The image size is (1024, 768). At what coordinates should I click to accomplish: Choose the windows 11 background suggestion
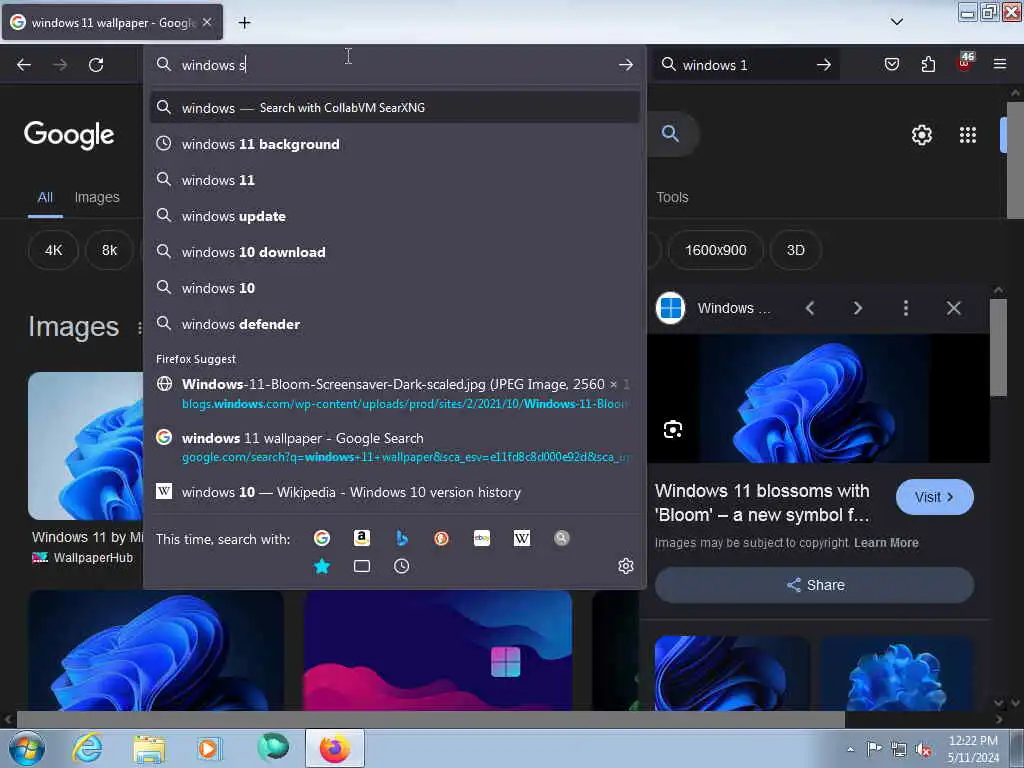(394, 144)
